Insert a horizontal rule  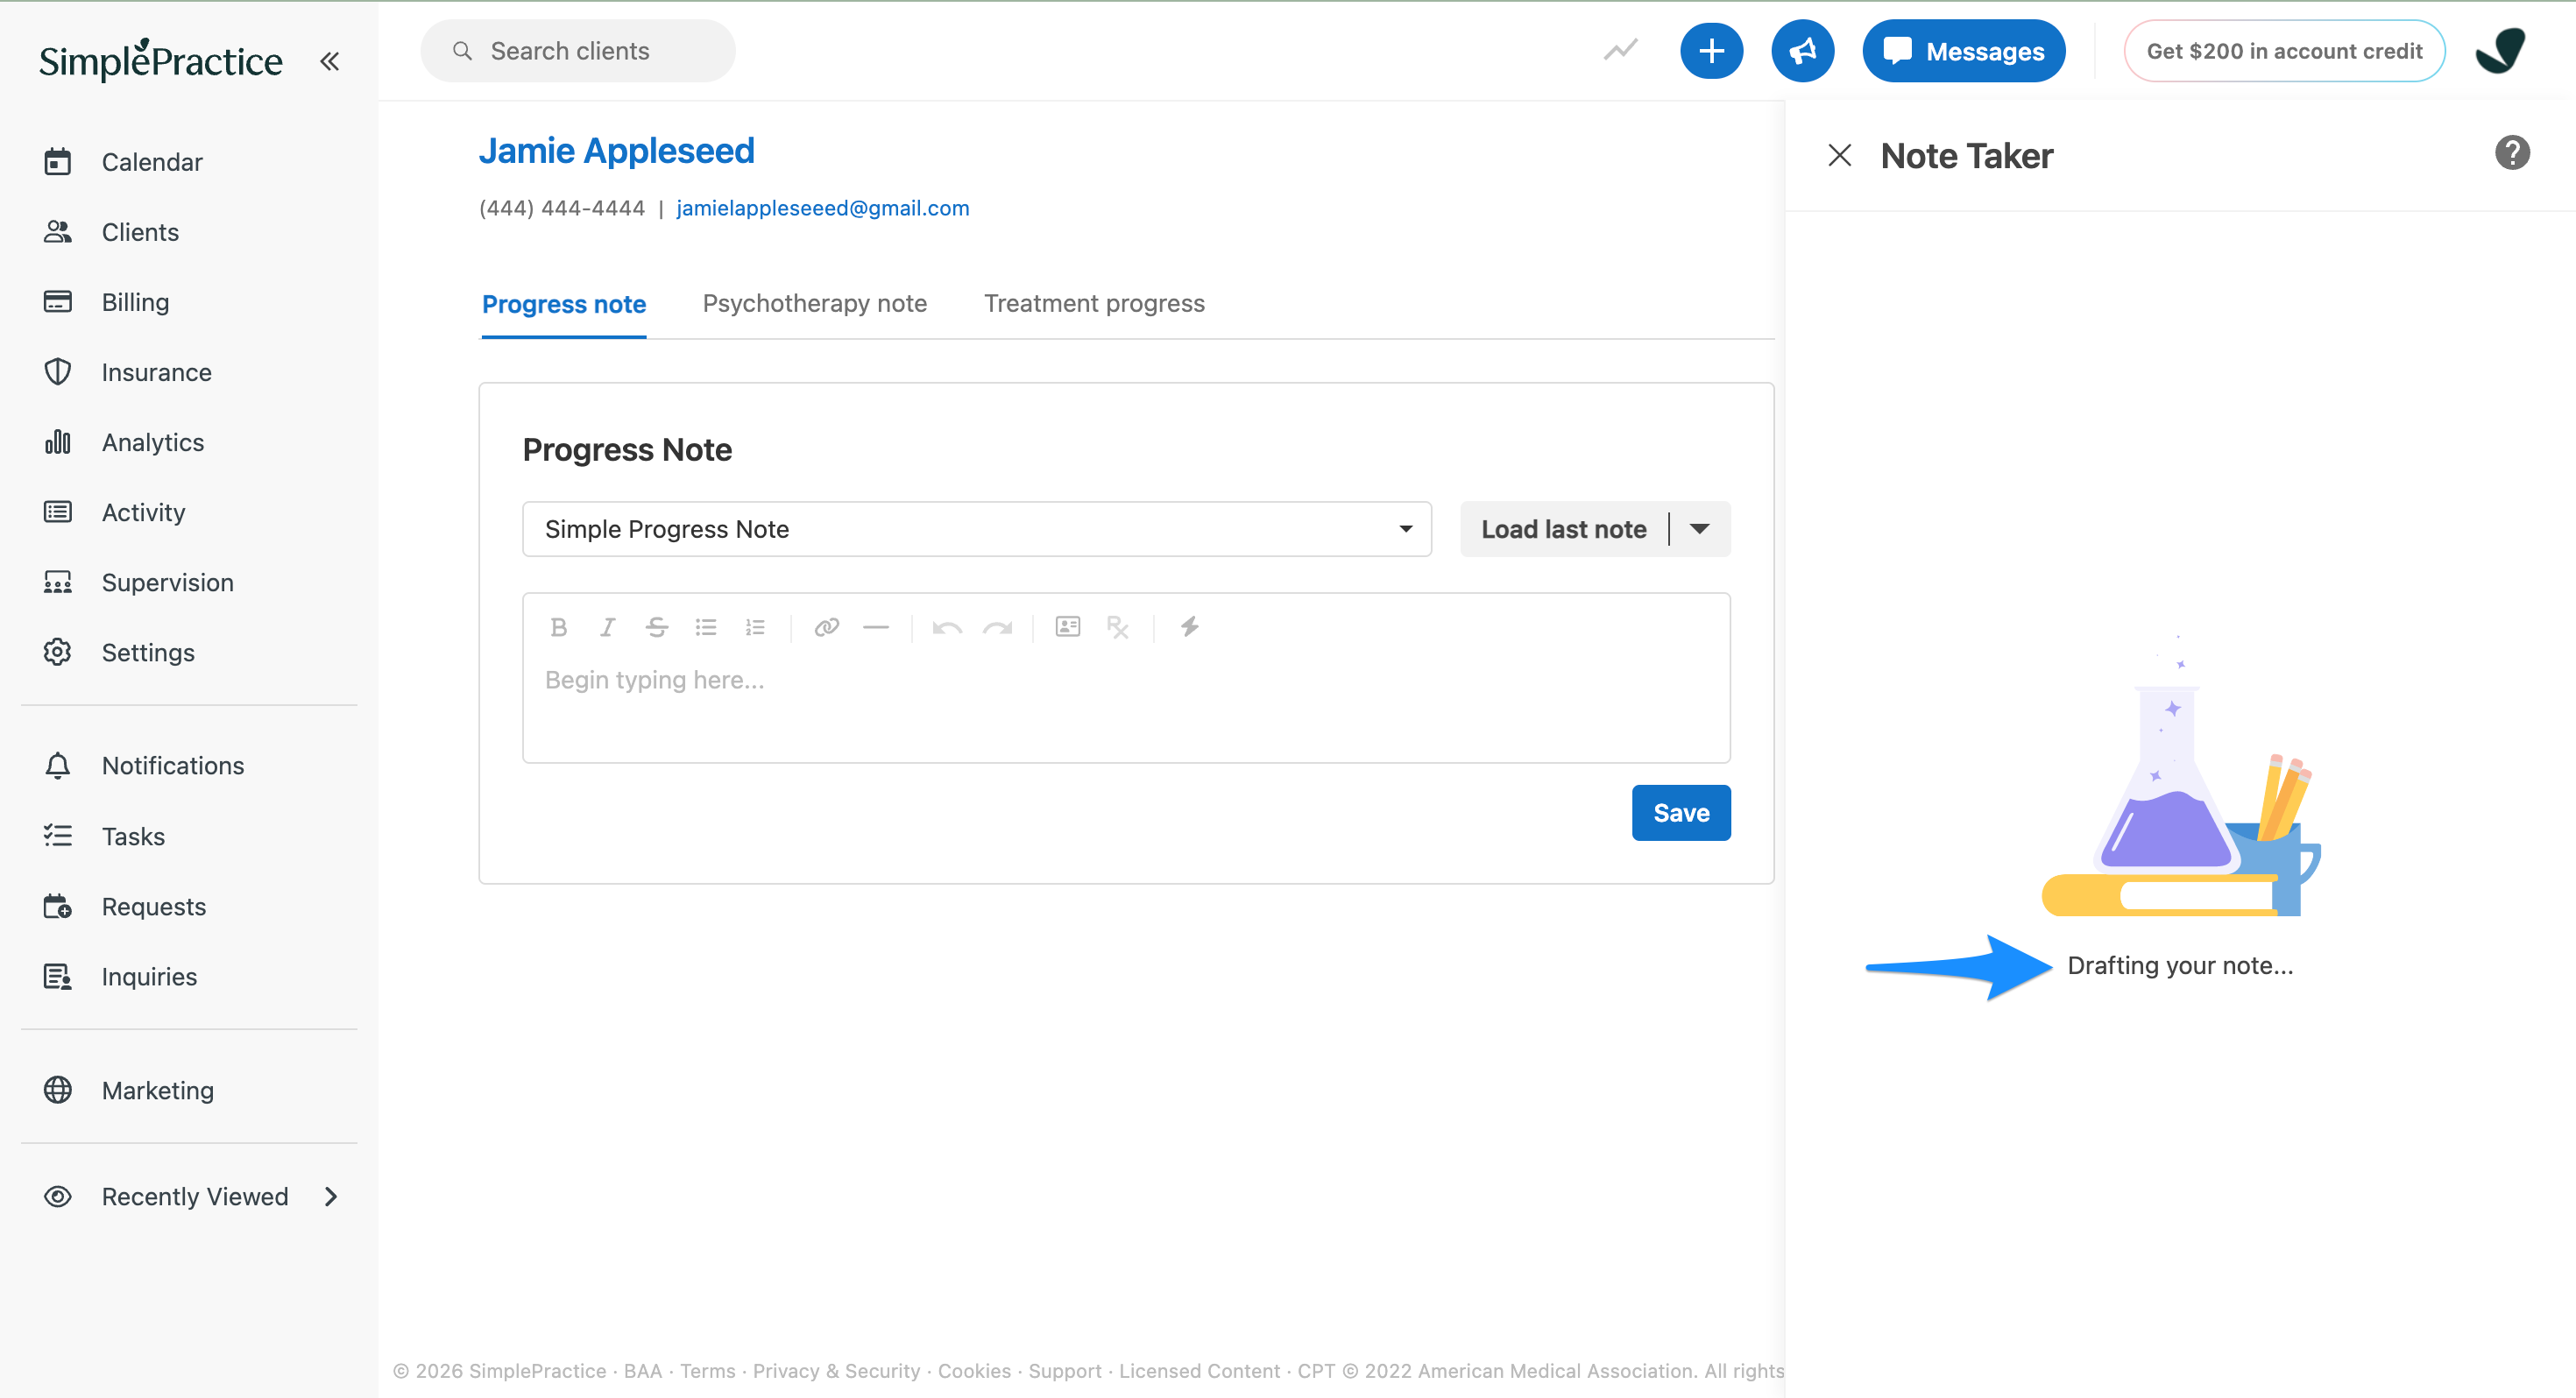[875, 627]
